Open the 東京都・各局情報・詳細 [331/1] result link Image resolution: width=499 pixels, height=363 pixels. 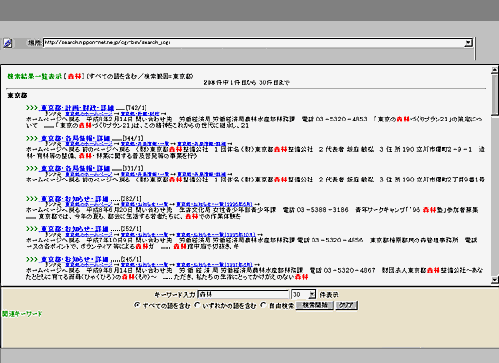point(75,168)
